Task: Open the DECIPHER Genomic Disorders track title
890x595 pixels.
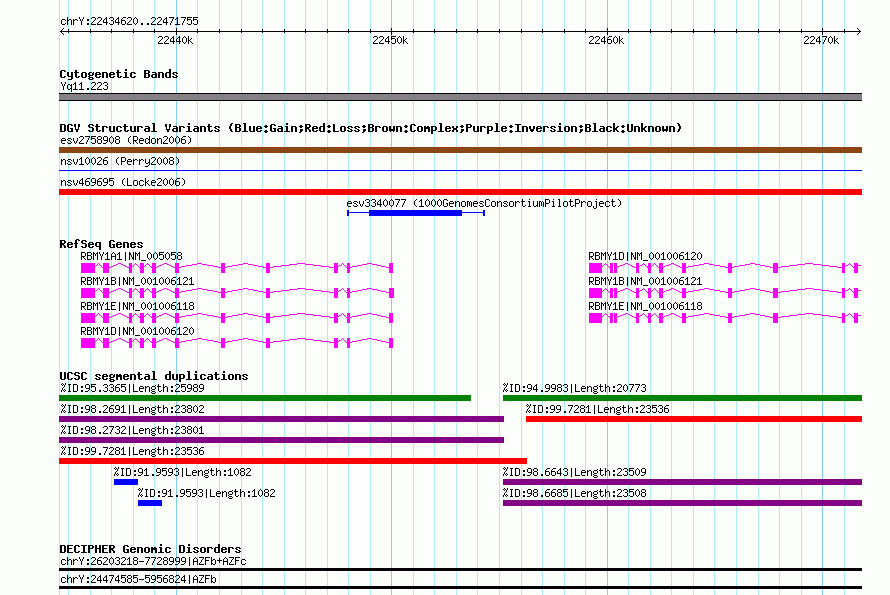Action: pos(150,549)
